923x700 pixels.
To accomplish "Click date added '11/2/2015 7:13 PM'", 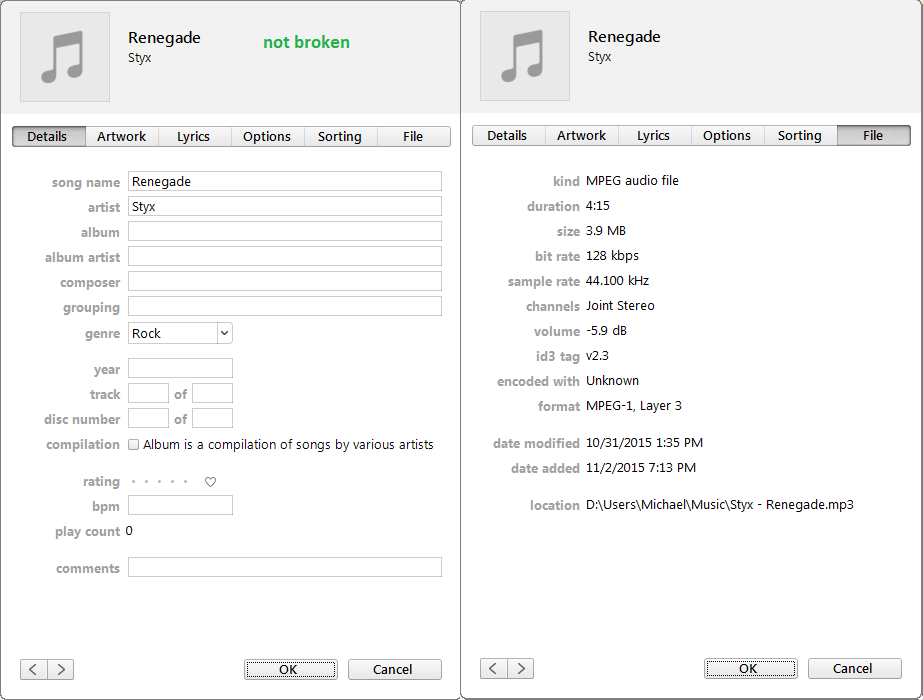I will (641, 467).
